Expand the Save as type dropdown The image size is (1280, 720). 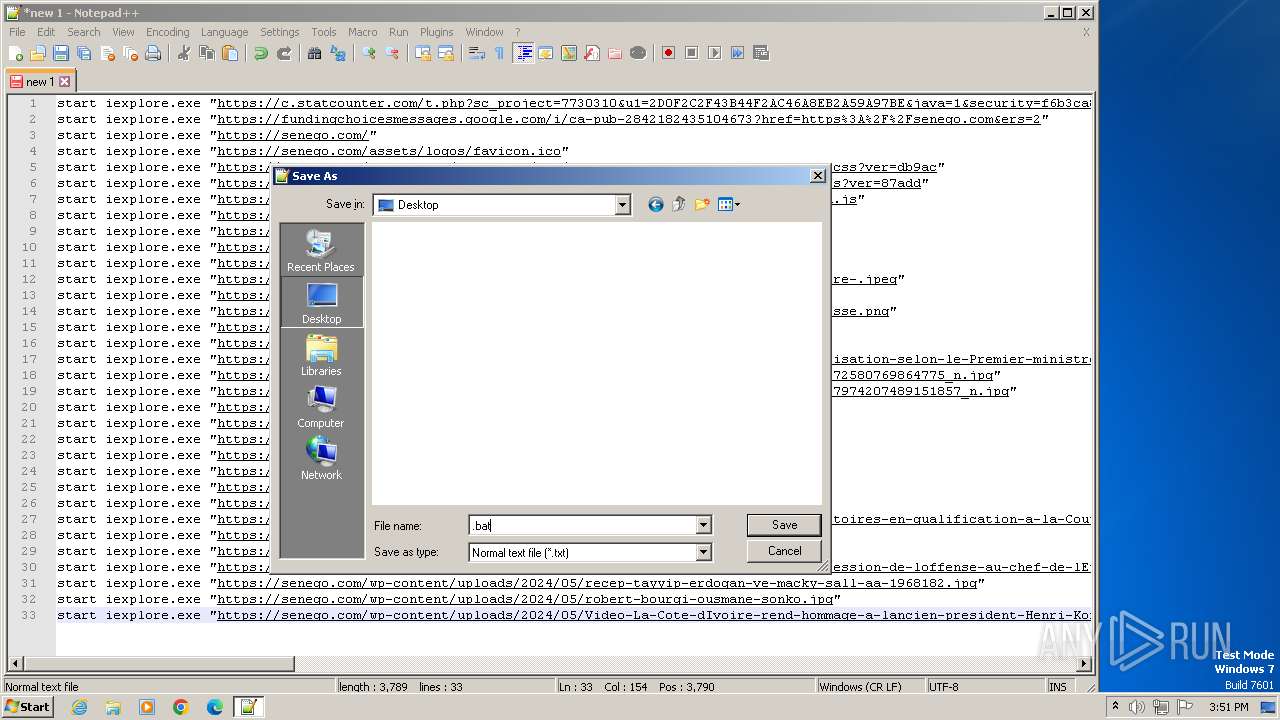click(703, 552)
